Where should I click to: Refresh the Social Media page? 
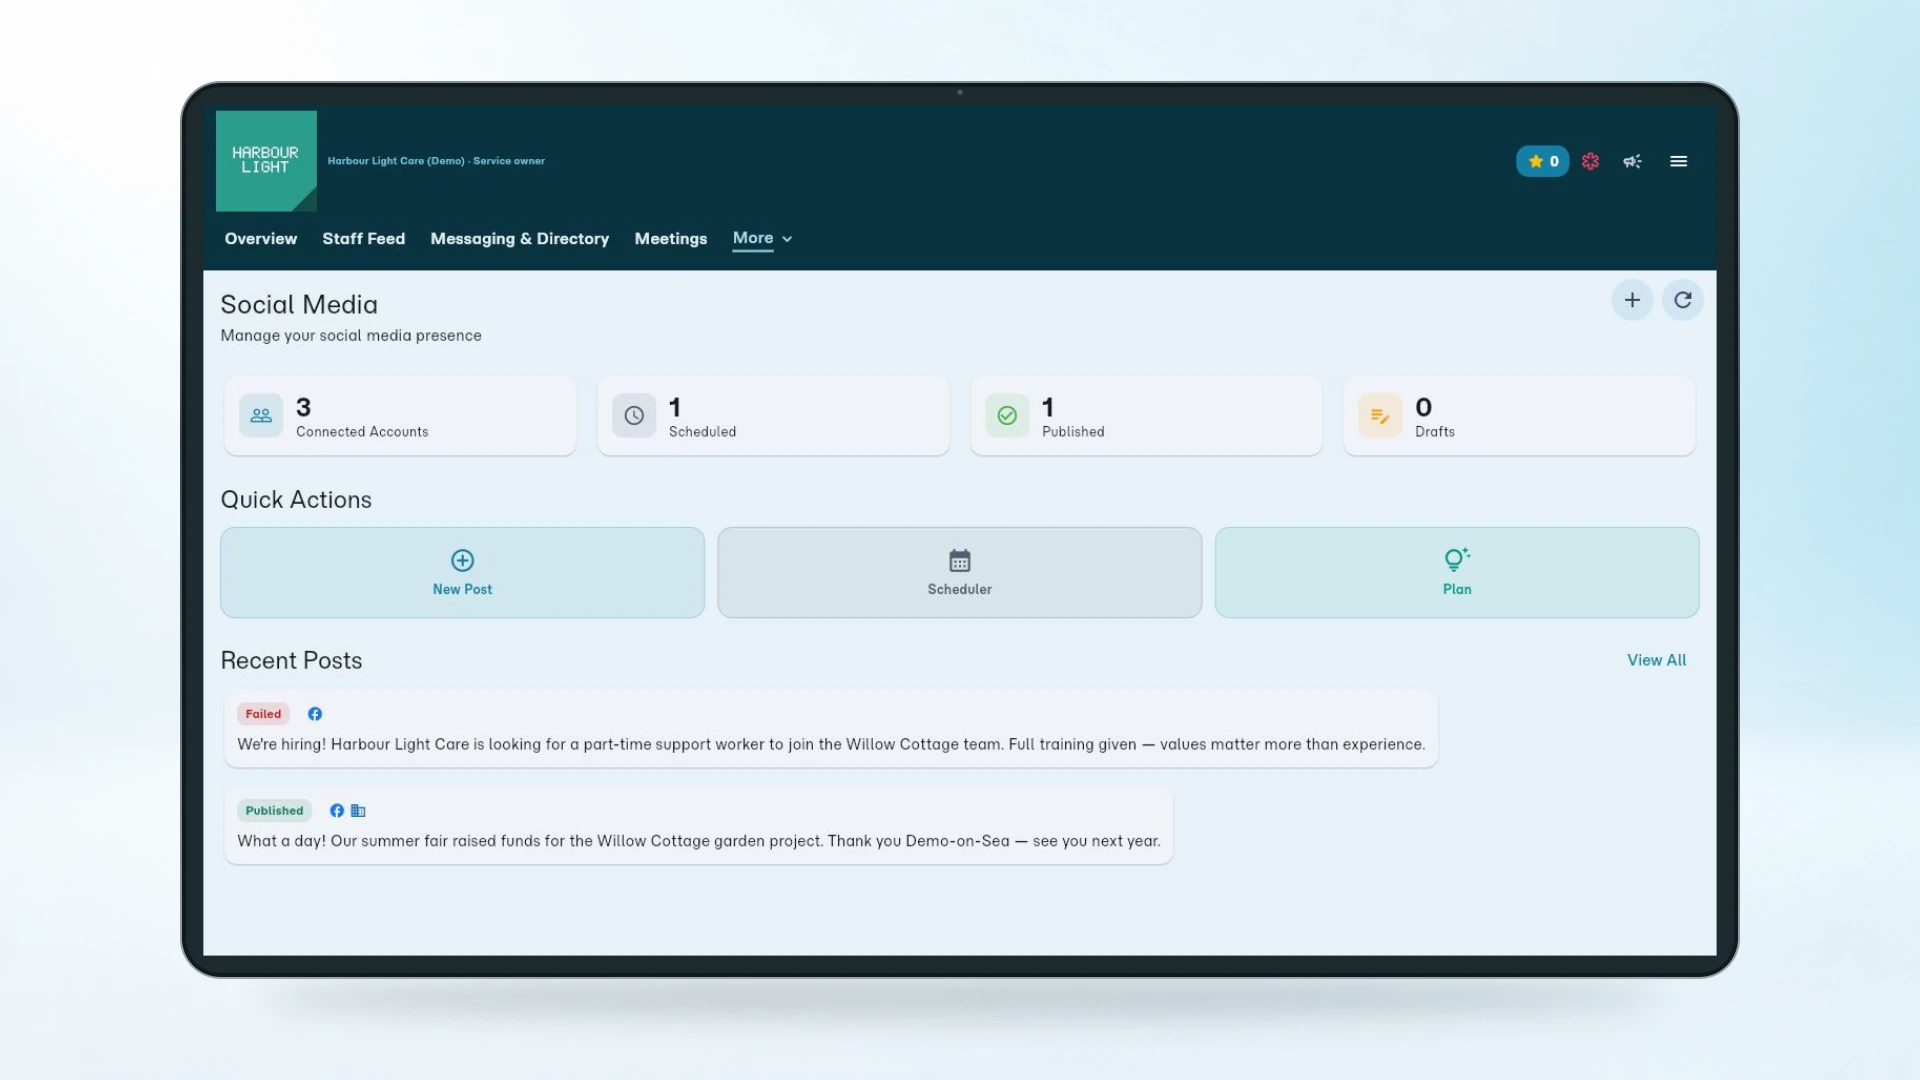pos(1683,300)
